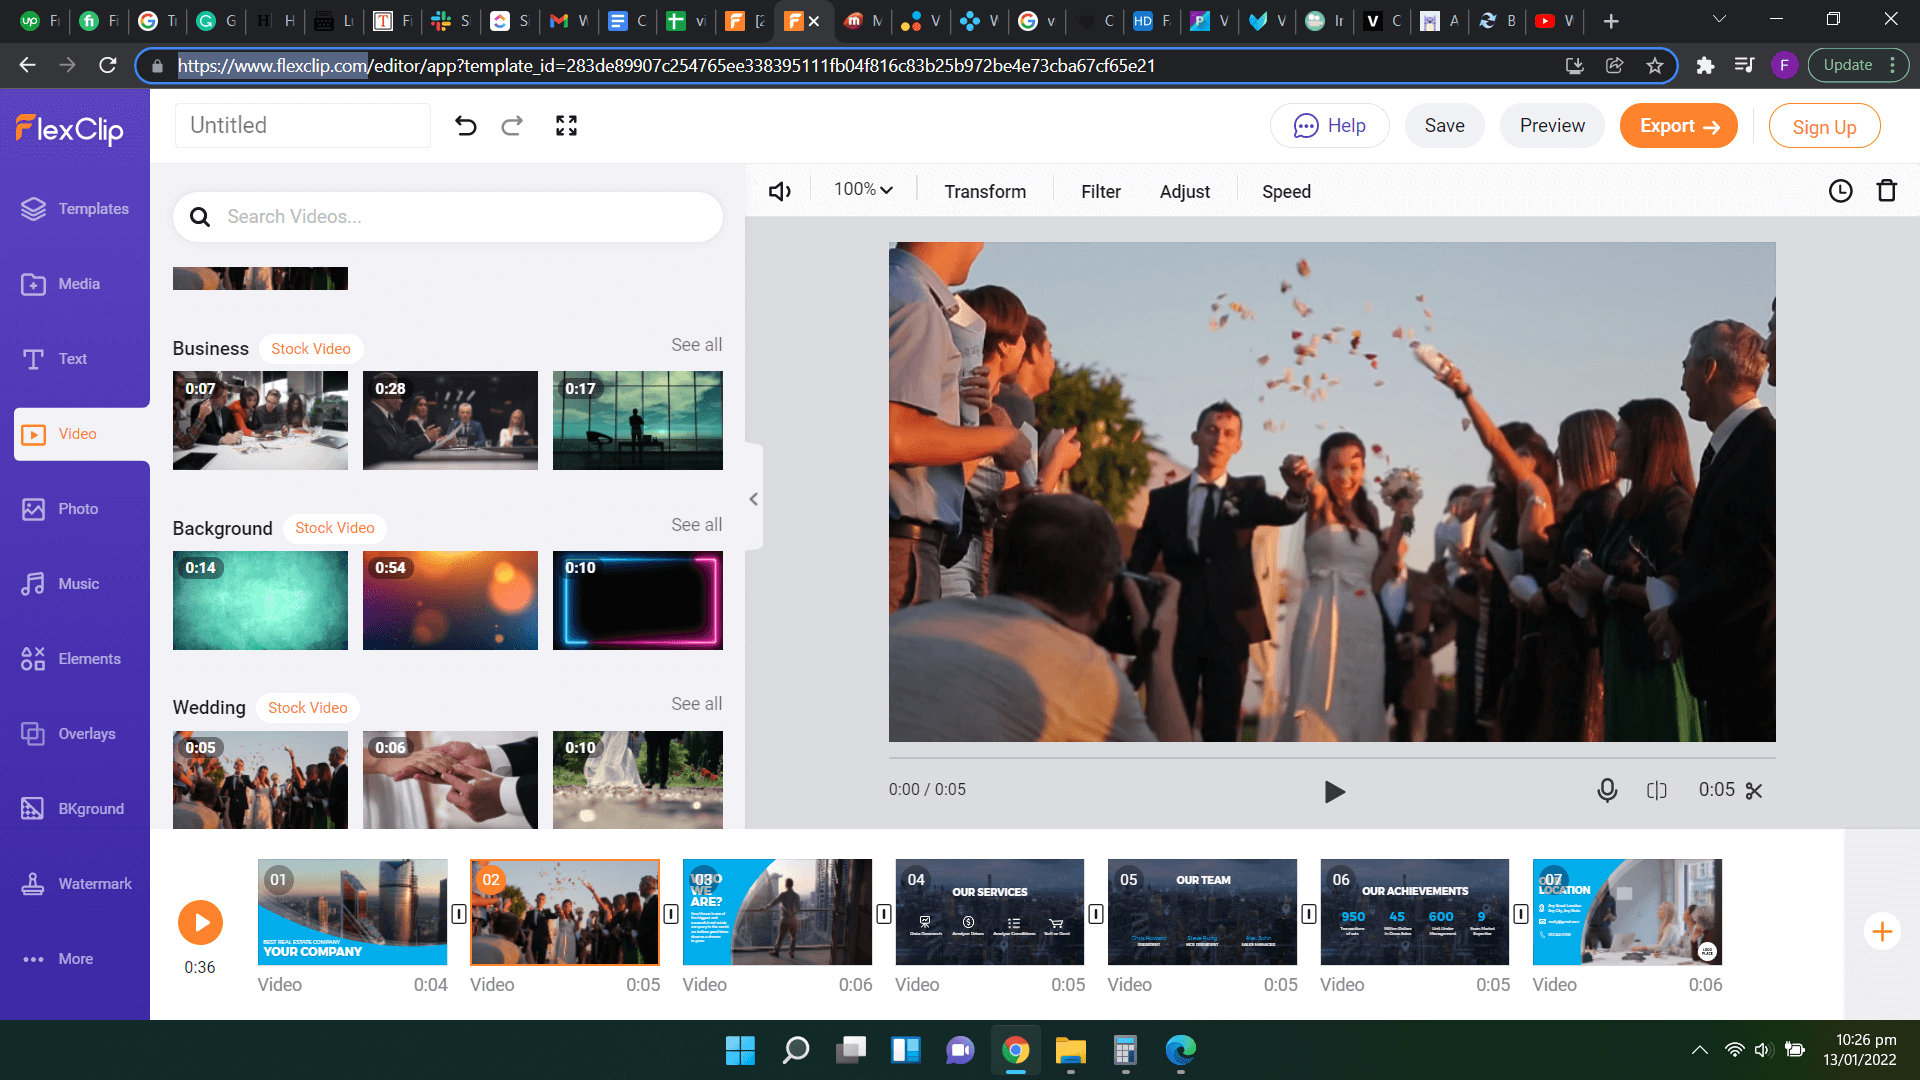Toggle fullscreen editor mode
This screenshot has width=1920, height=1080.
(567, 125)
